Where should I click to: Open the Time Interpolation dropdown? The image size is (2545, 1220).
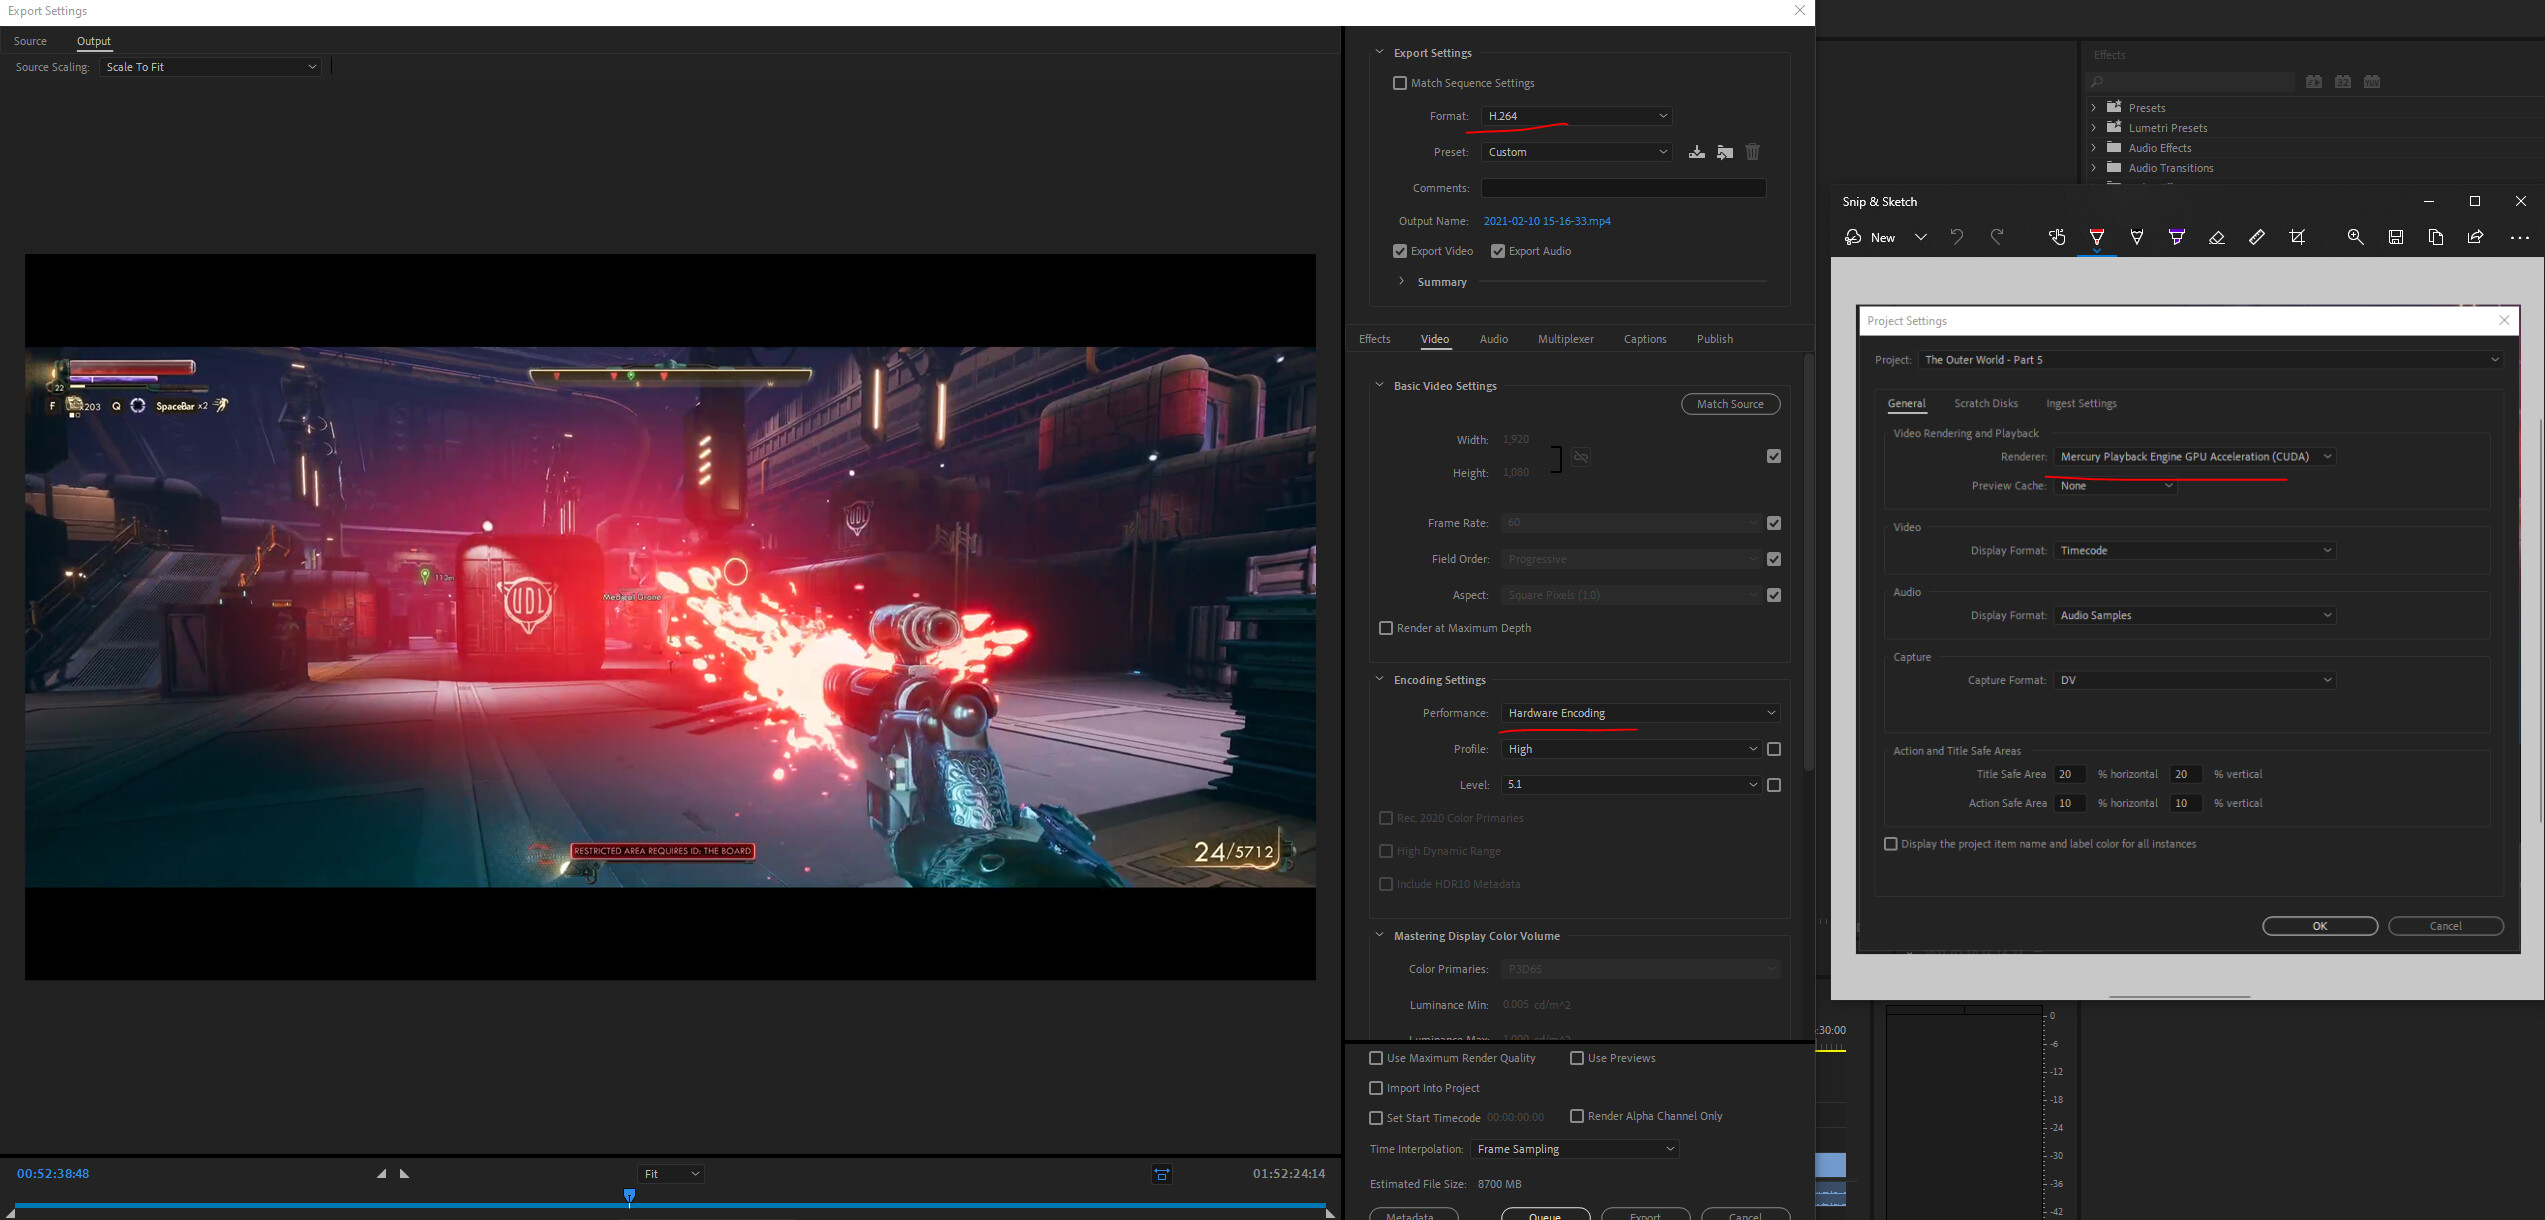(1575, 1149)
